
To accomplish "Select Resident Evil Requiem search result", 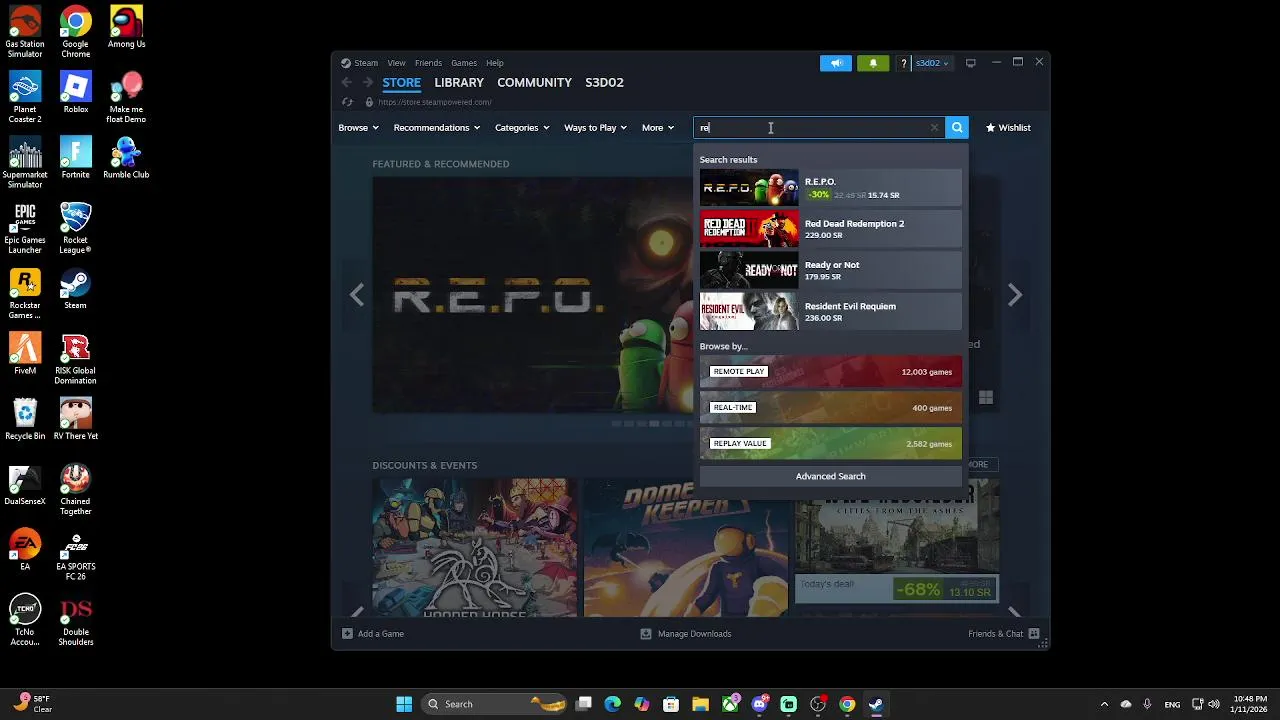I will point(830,312).
